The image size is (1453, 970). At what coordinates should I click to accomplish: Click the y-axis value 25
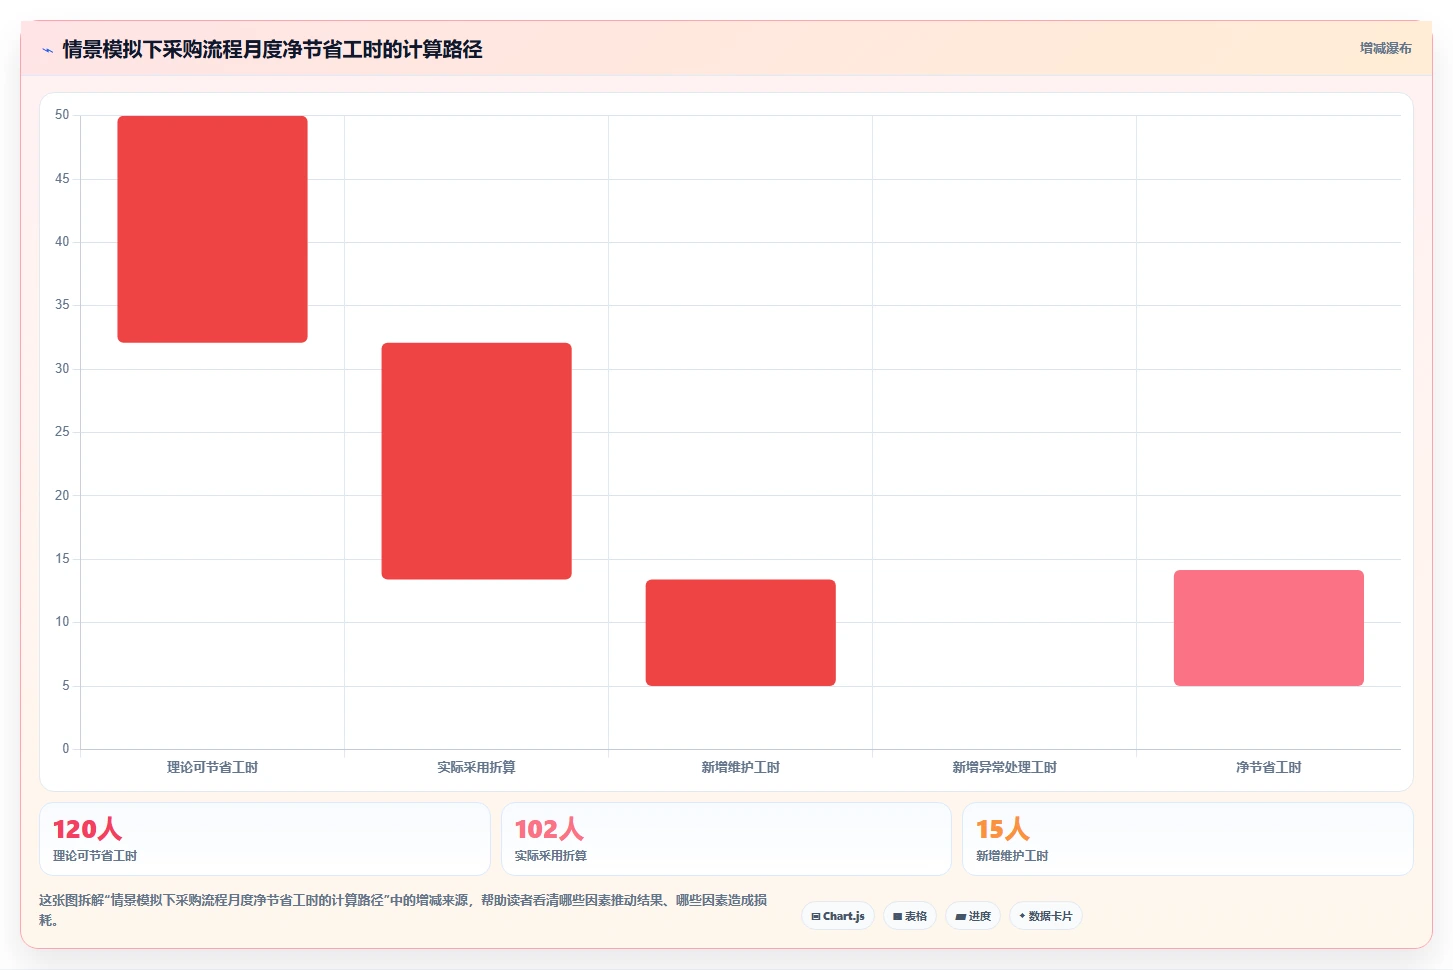(62, 432)
